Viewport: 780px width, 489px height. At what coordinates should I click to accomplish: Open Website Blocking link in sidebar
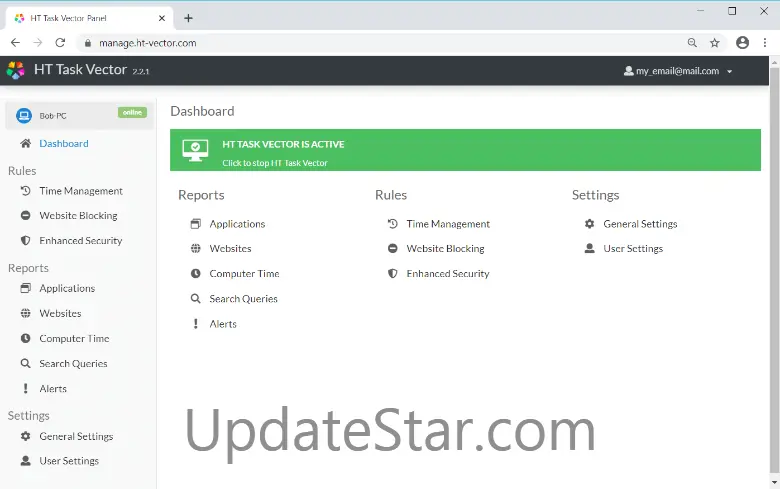(78, 215)
